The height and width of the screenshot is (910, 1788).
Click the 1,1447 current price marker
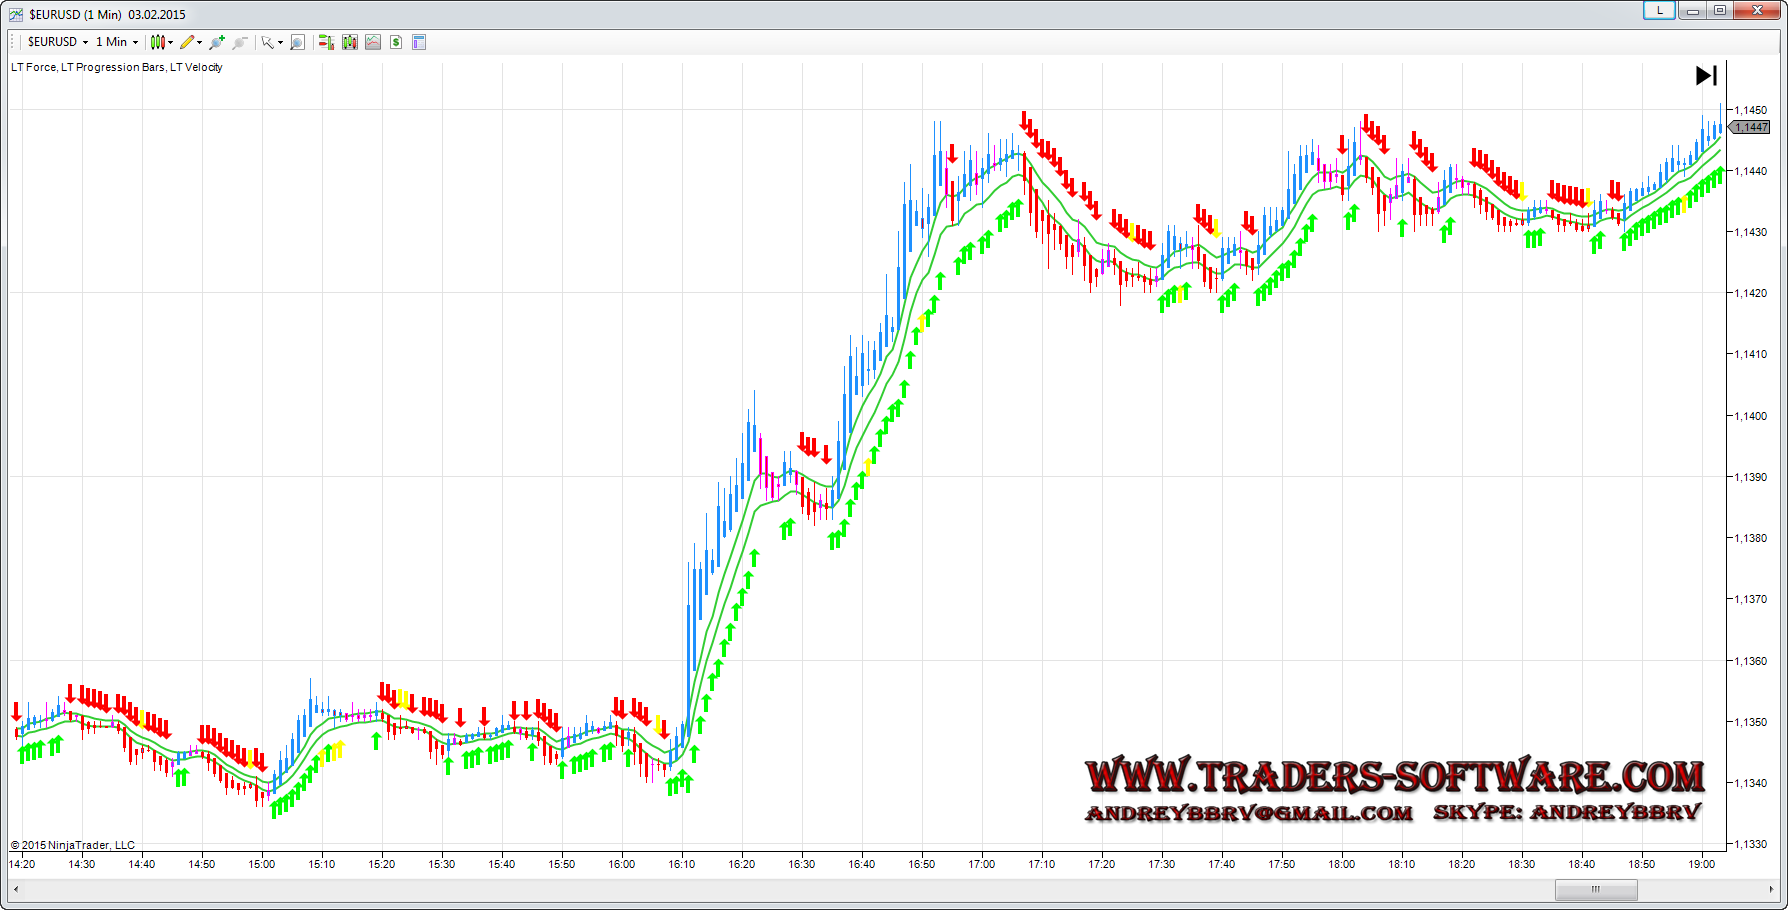tap(1750, 127)
